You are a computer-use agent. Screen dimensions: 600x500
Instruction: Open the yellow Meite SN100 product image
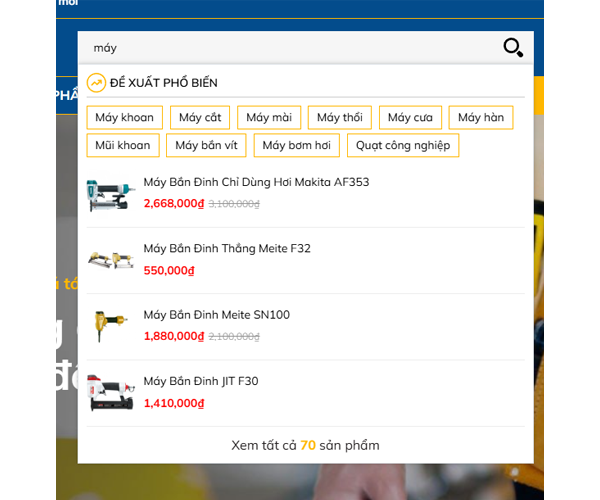pyautogui.click(x=106, y=326)
